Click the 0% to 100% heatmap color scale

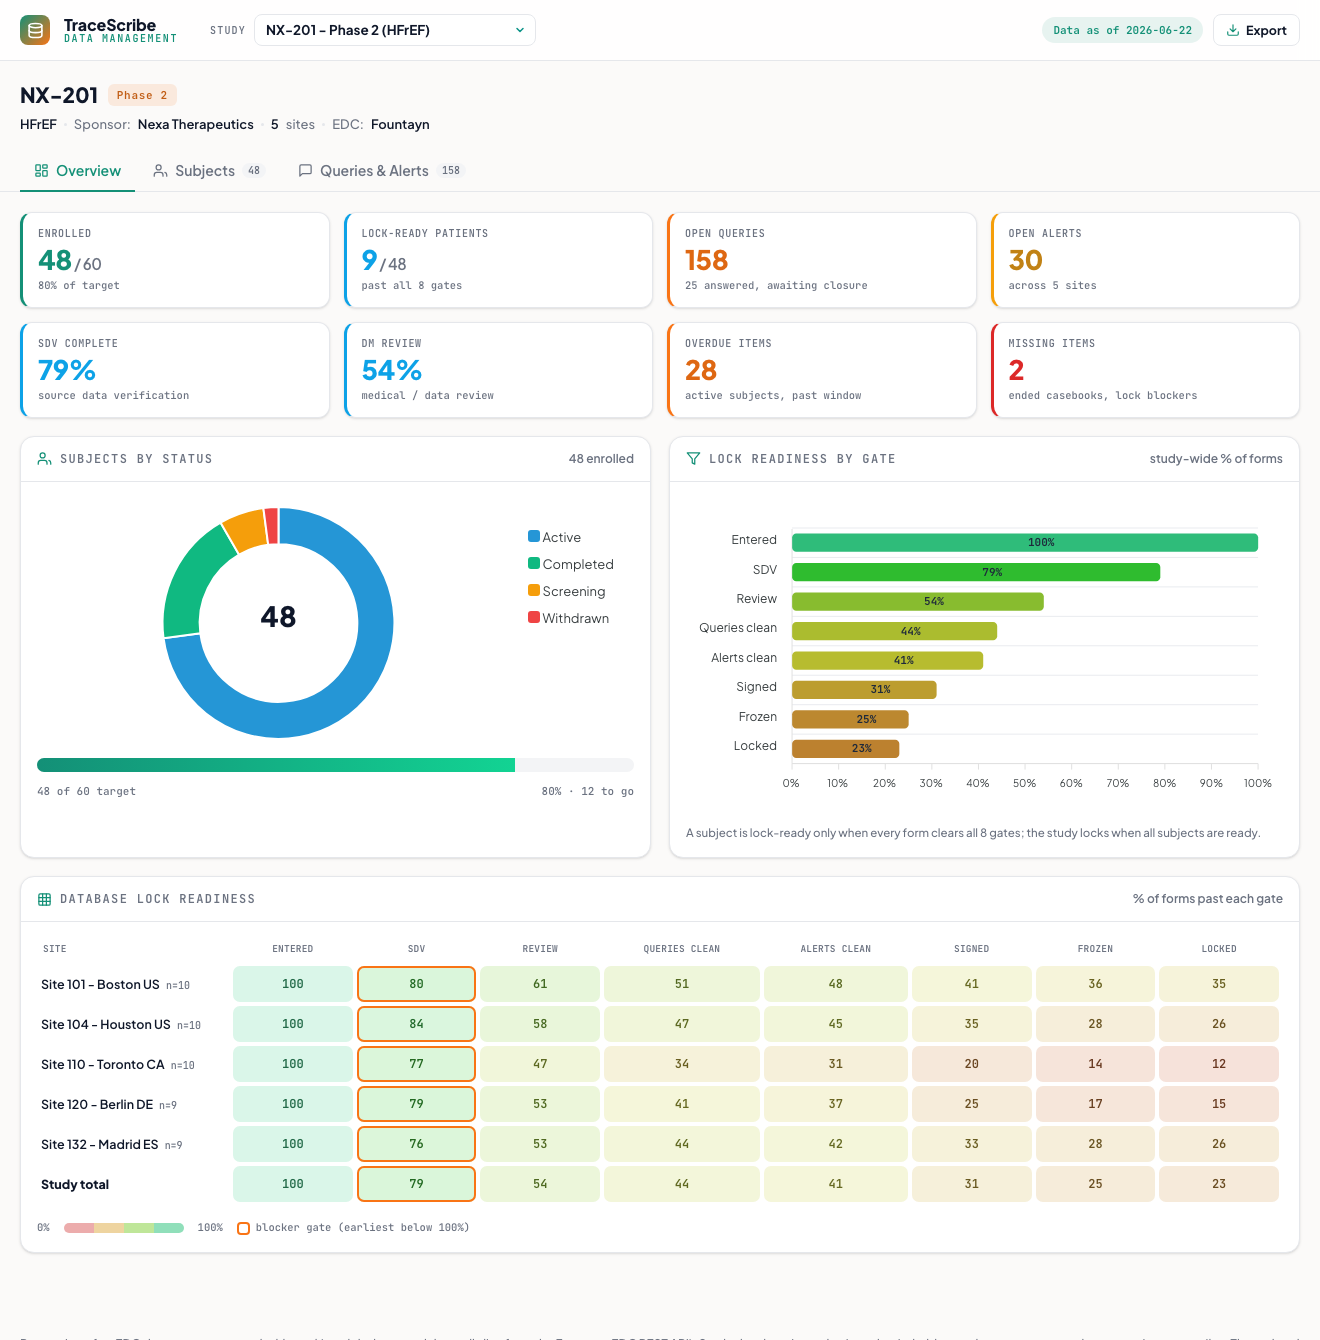click(x=124, y=1228)
